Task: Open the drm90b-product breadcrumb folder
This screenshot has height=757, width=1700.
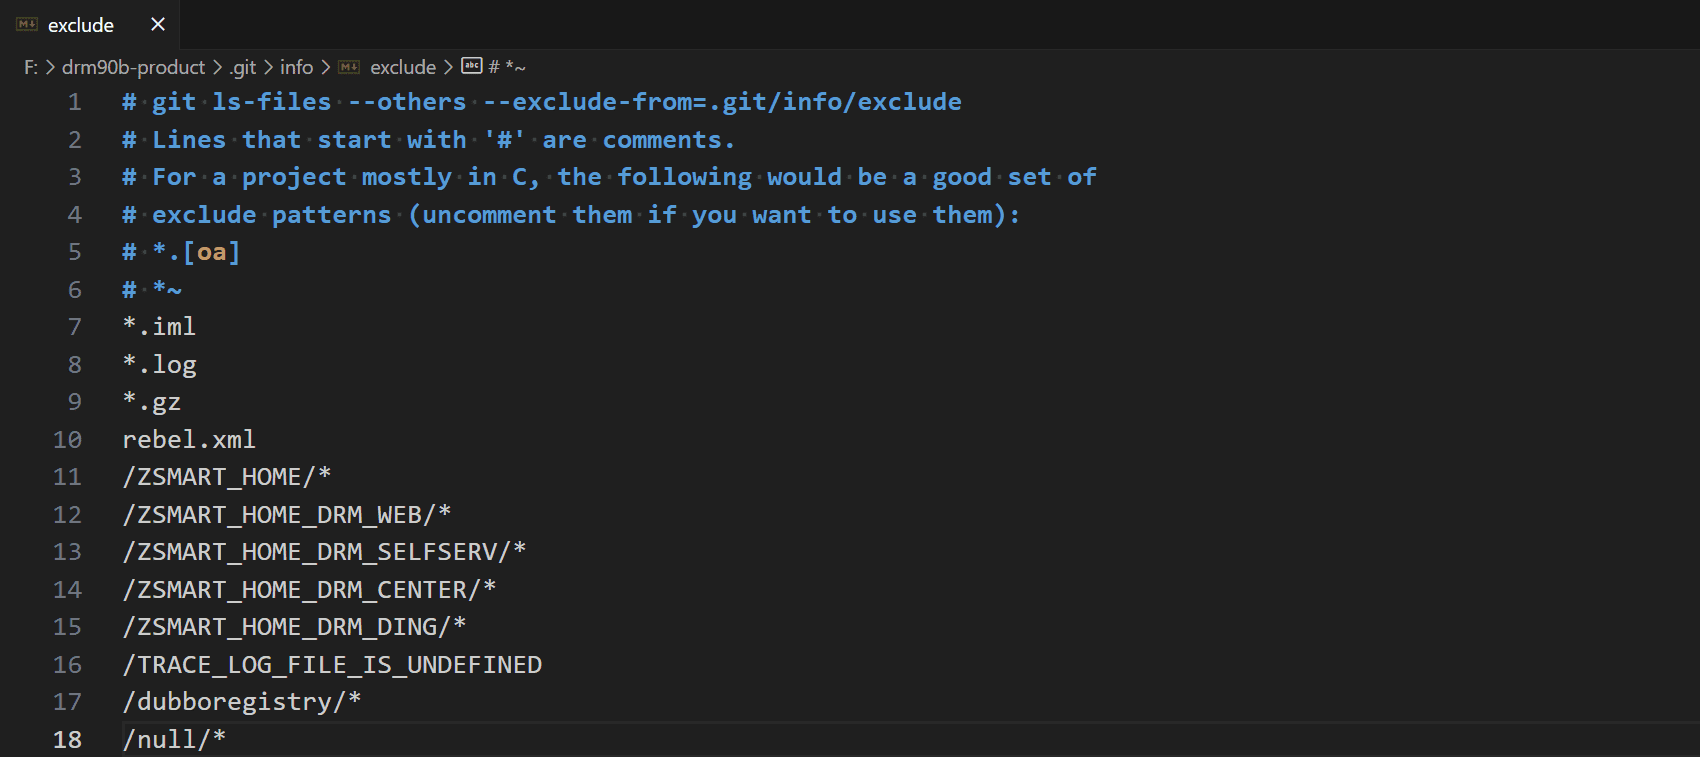Action: pos(133,67)
